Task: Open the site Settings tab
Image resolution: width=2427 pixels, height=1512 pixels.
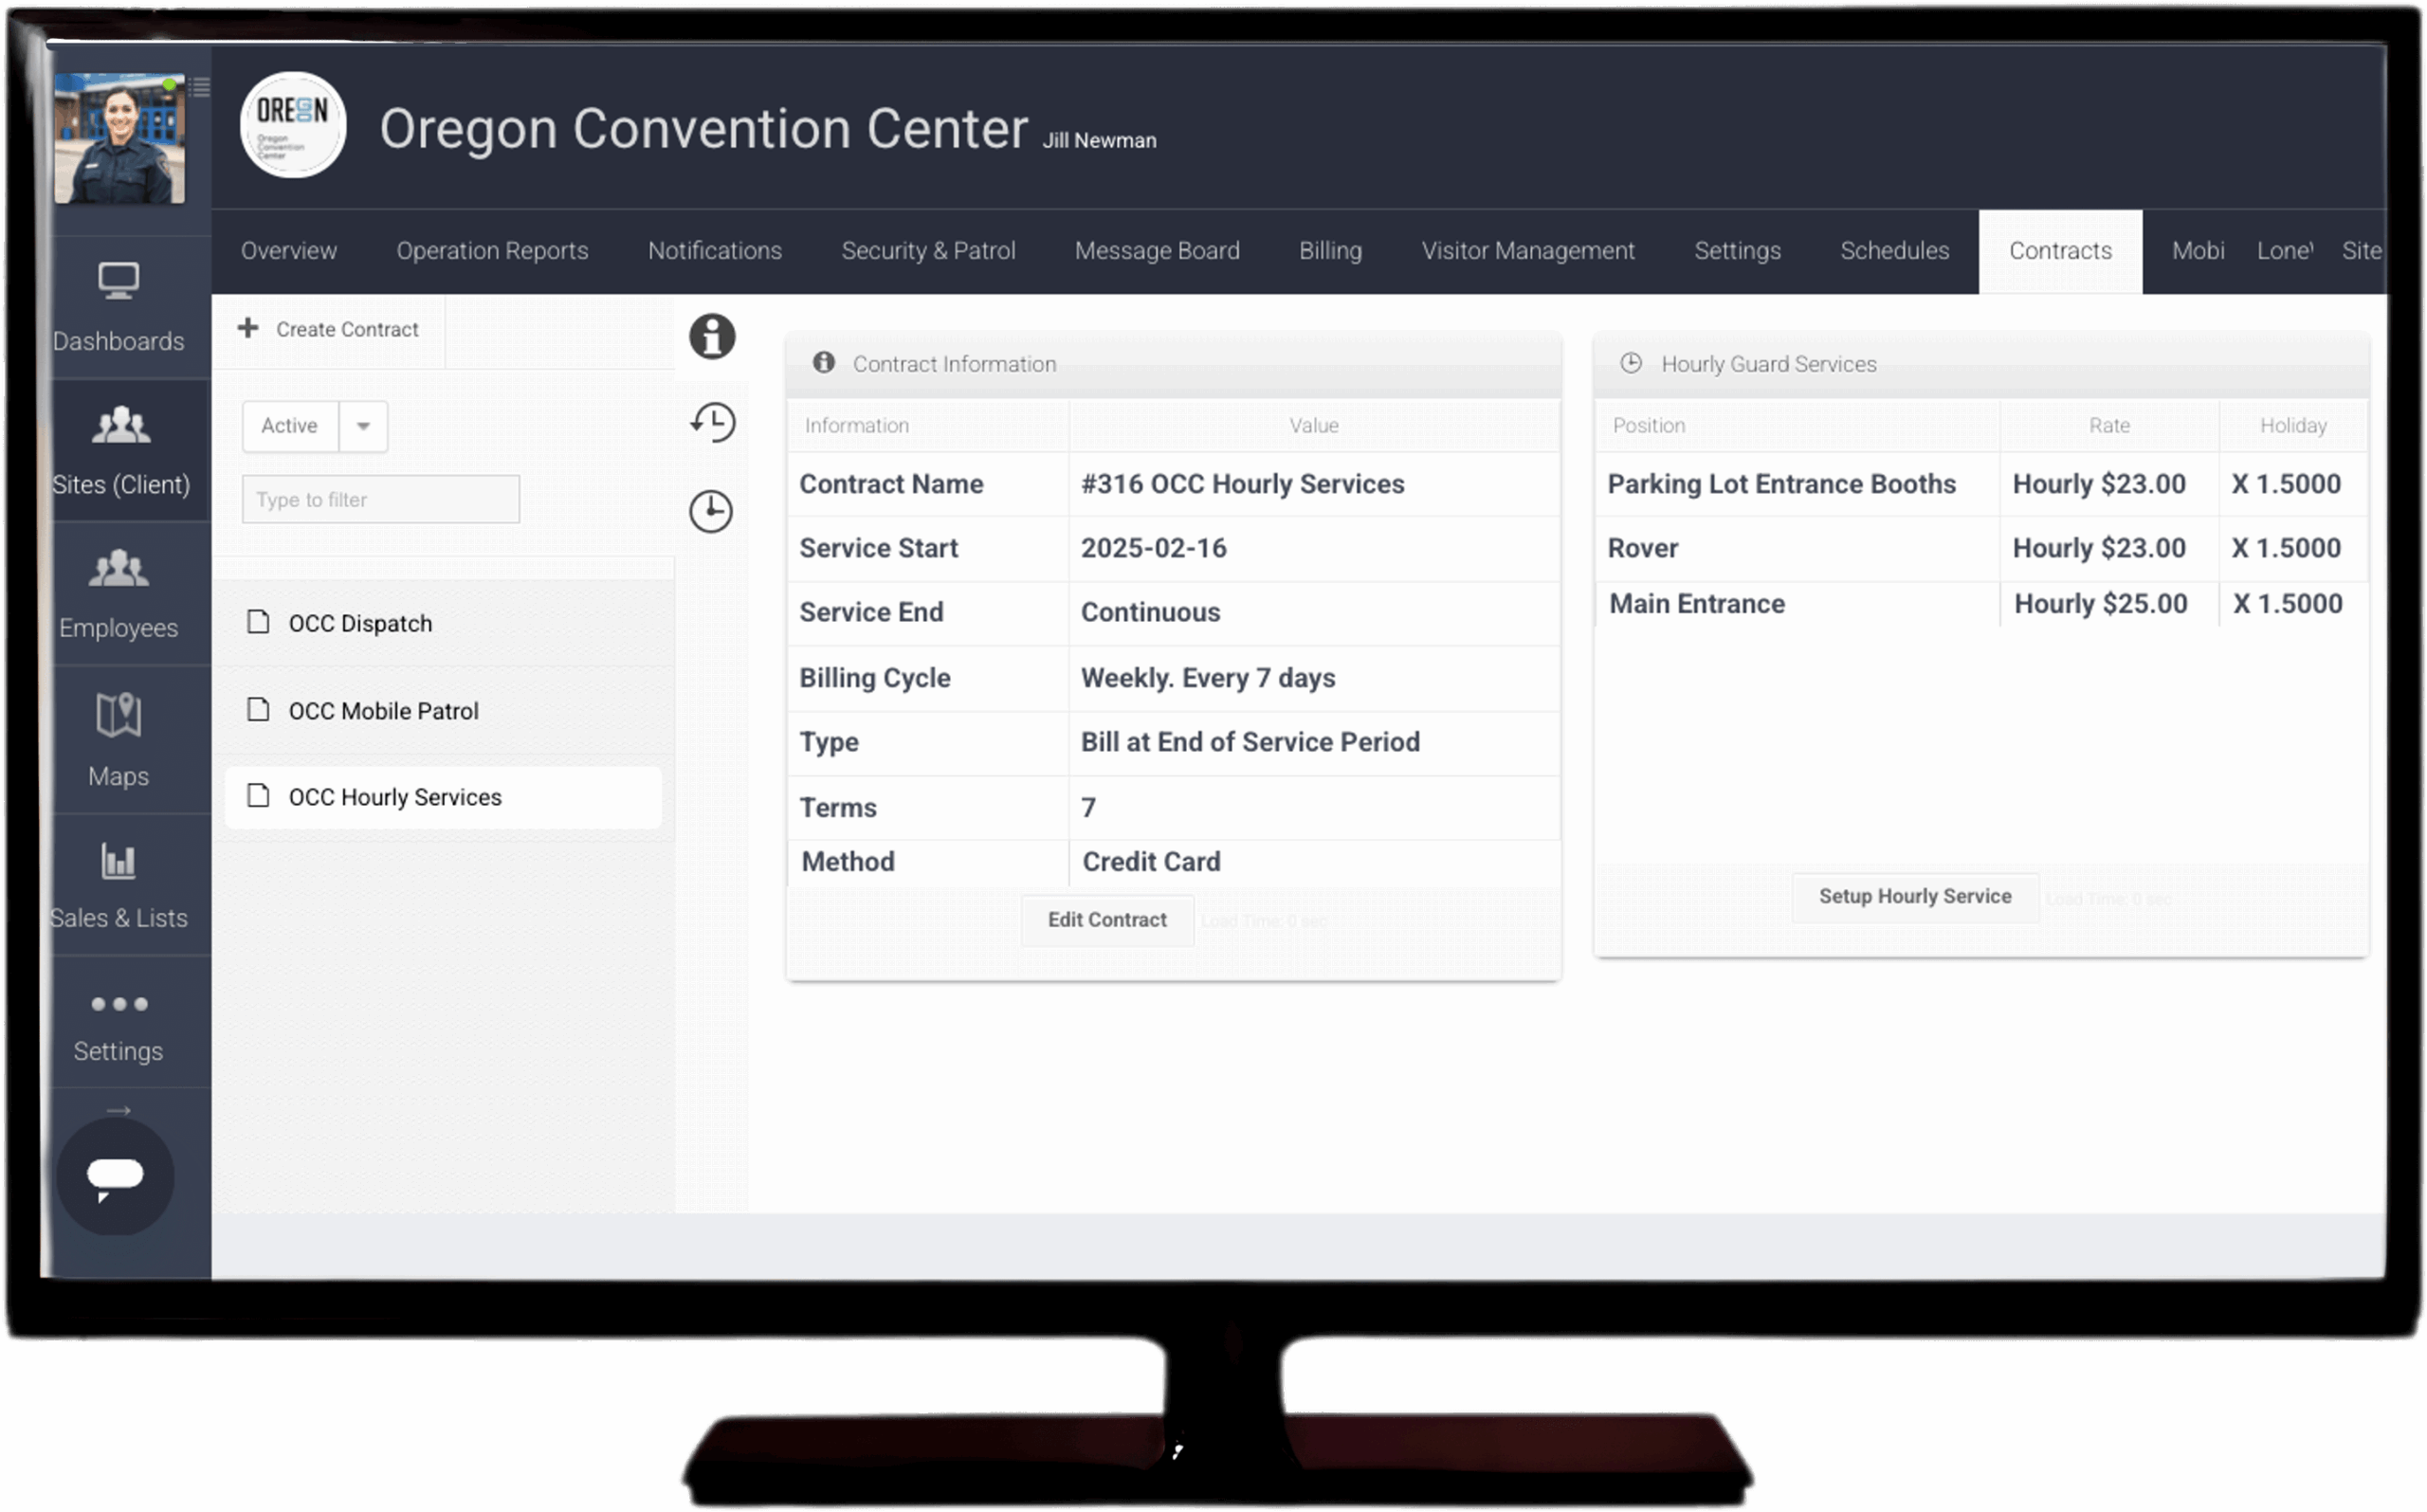Action: click(1738, 251)
